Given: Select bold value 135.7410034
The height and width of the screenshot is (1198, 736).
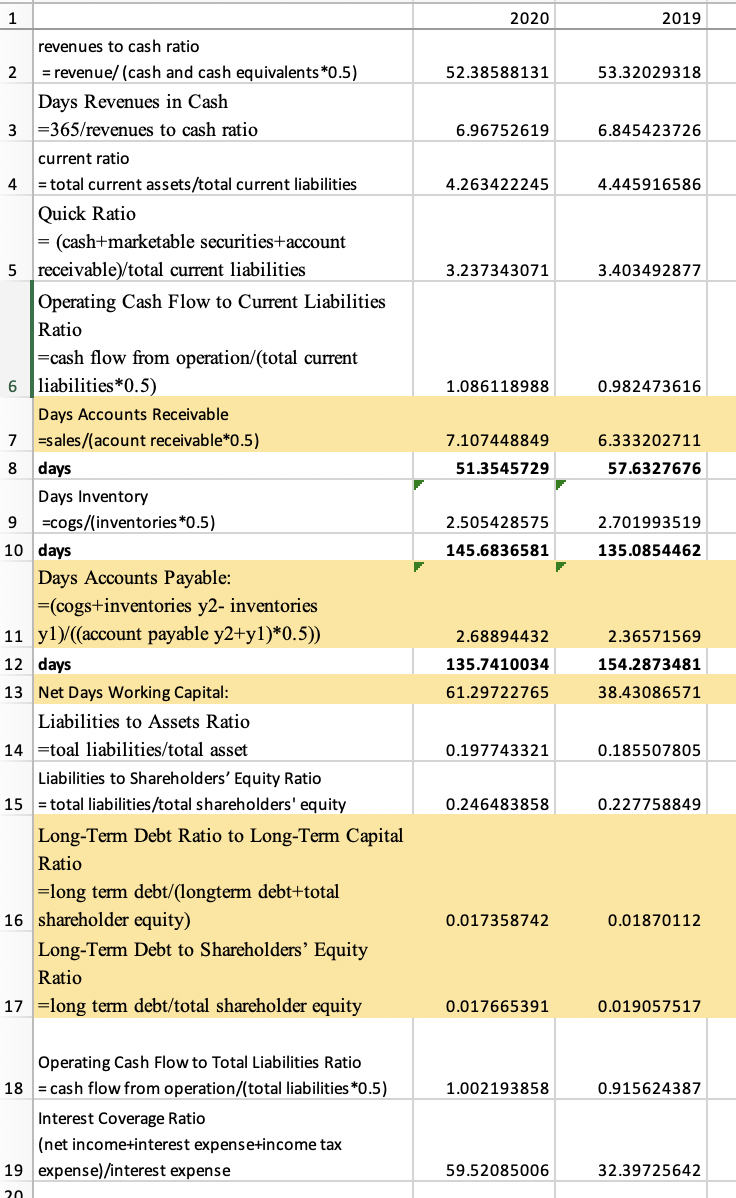Looking at the screenshot, I should point(484,662).
